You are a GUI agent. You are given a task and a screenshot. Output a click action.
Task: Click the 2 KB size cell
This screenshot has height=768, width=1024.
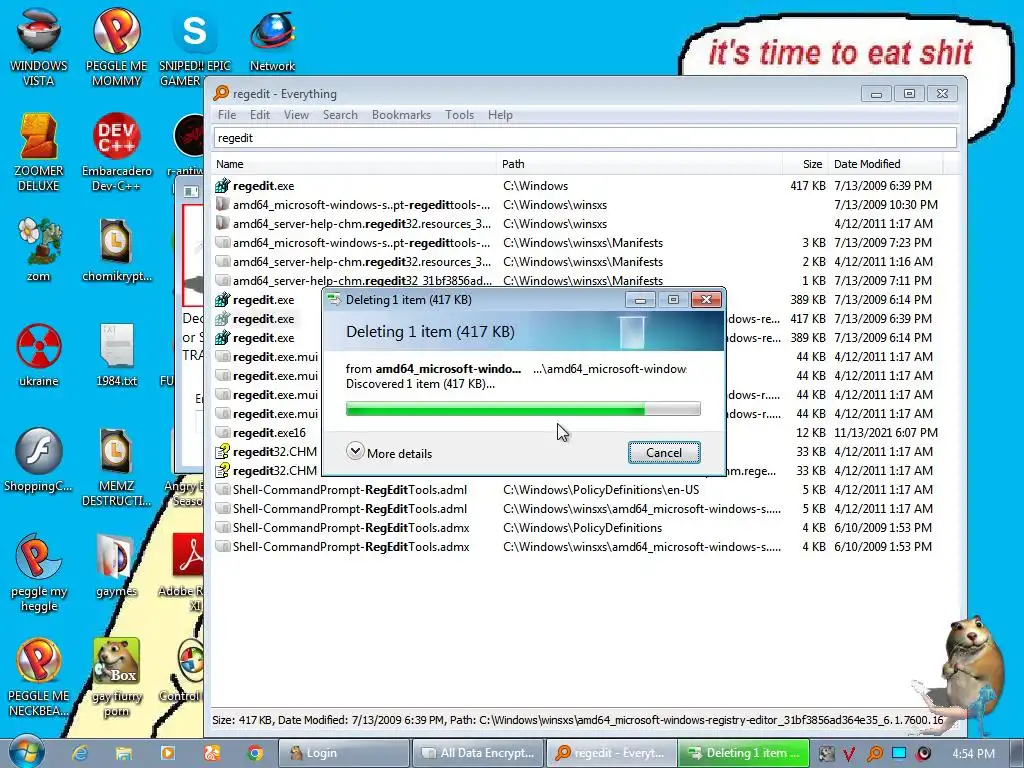pyautogui.click(x=814, y=262)
